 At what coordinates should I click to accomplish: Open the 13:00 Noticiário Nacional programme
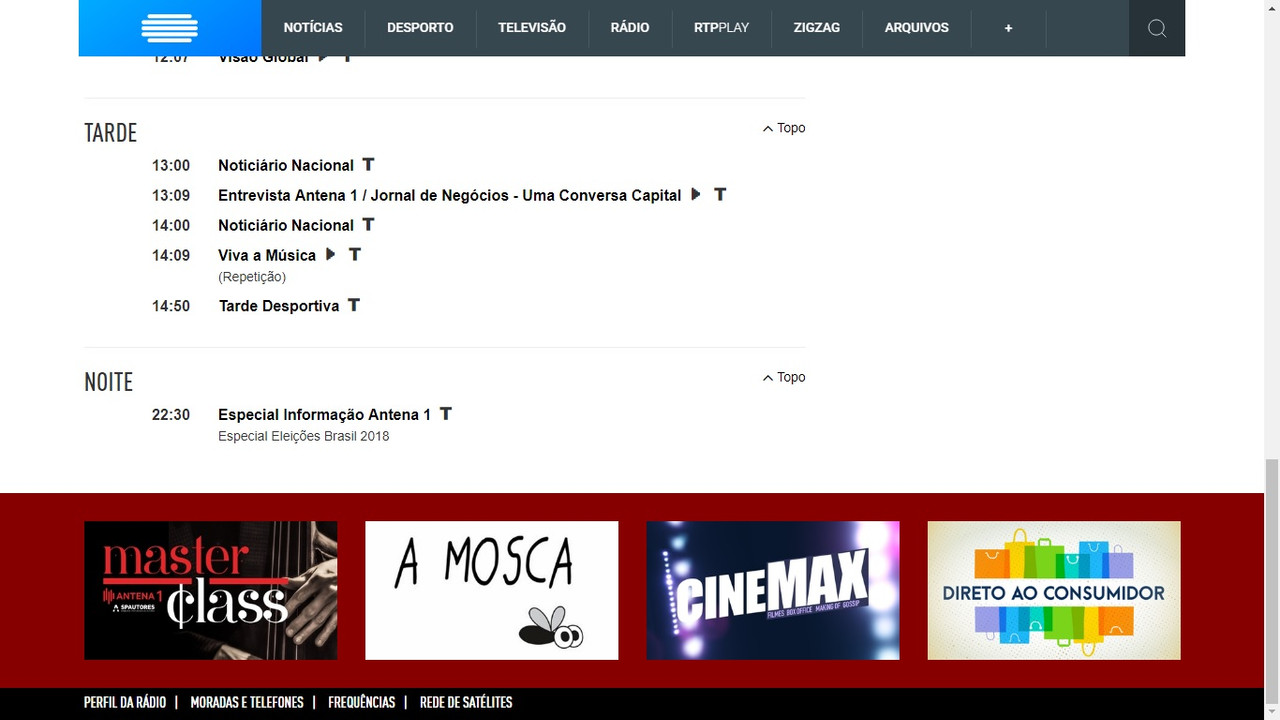coord(286,165)
